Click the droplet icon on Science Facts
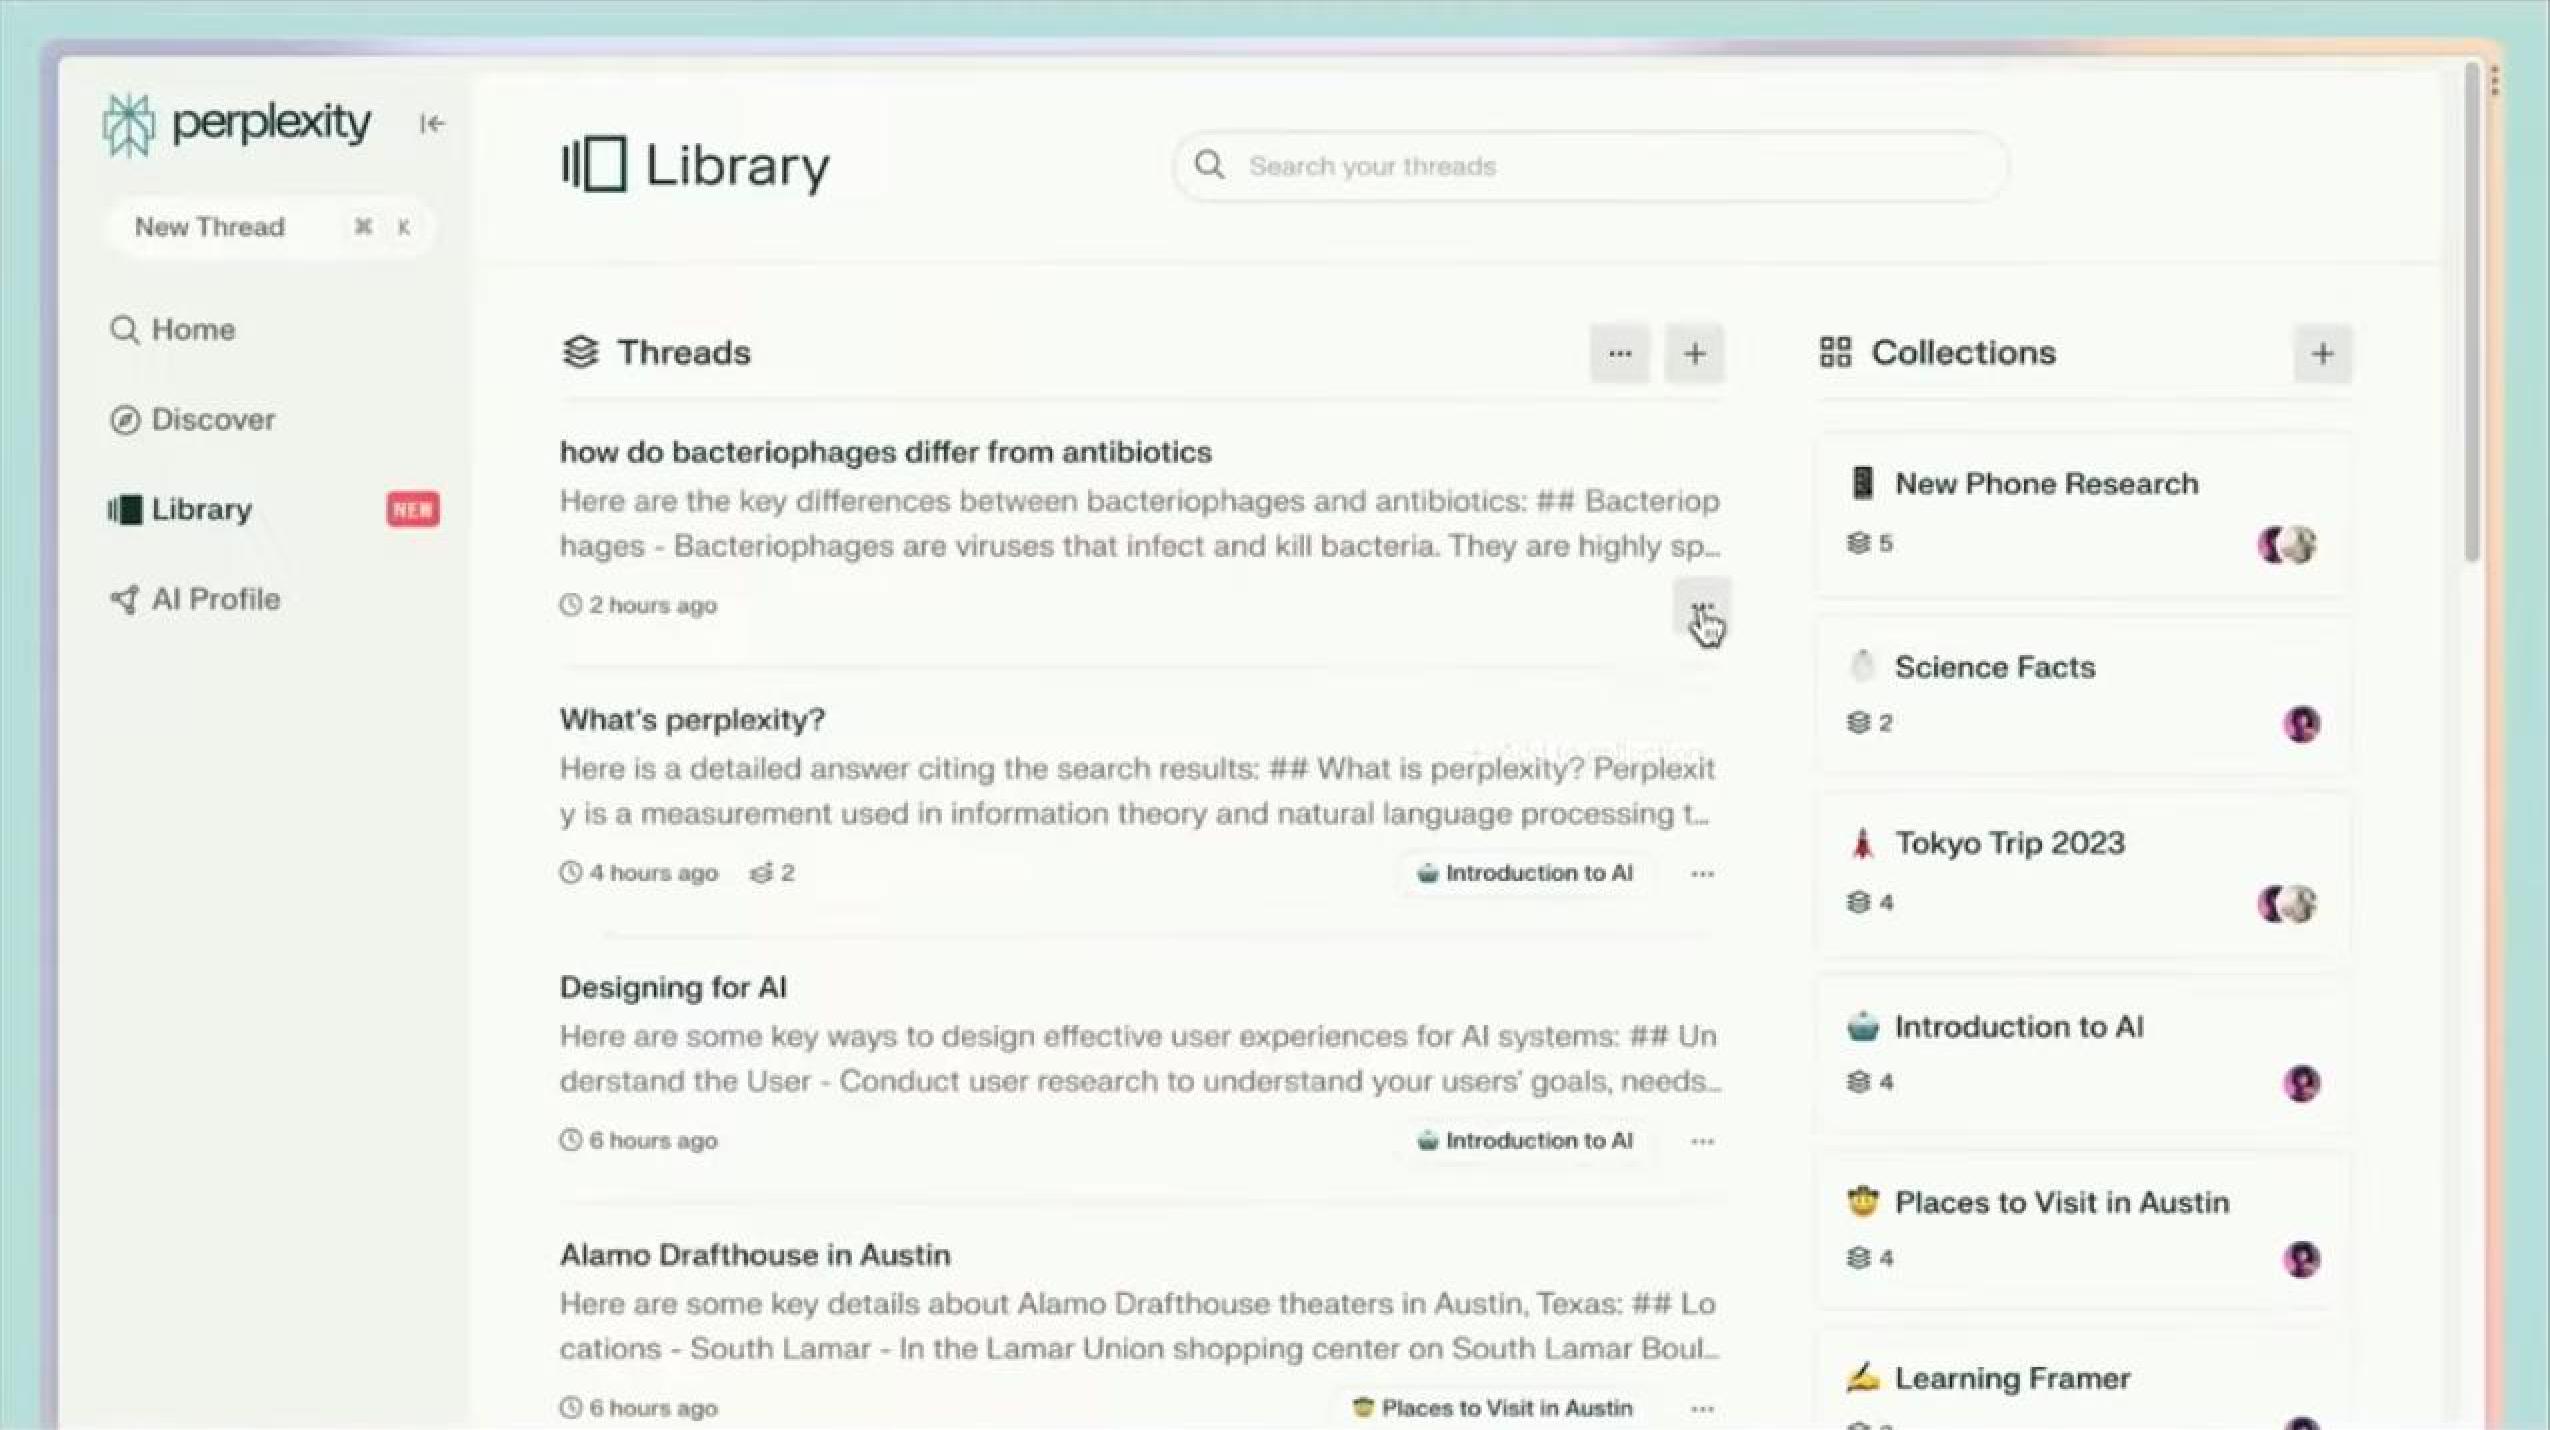 pos(1862,666)
